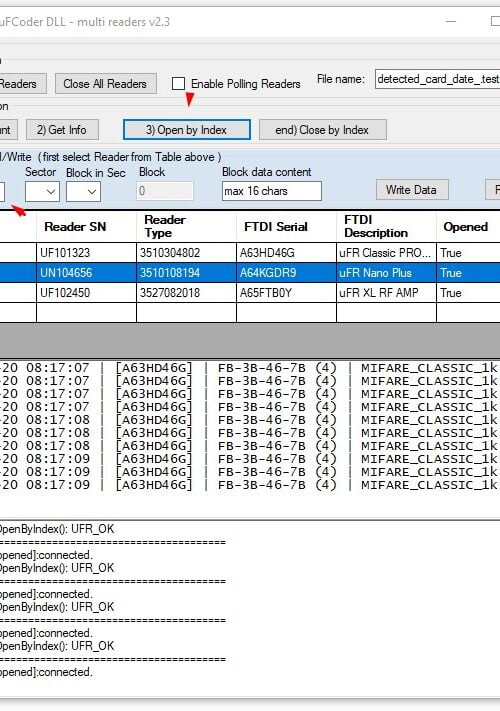Edit the File name input field

[437, 79]
